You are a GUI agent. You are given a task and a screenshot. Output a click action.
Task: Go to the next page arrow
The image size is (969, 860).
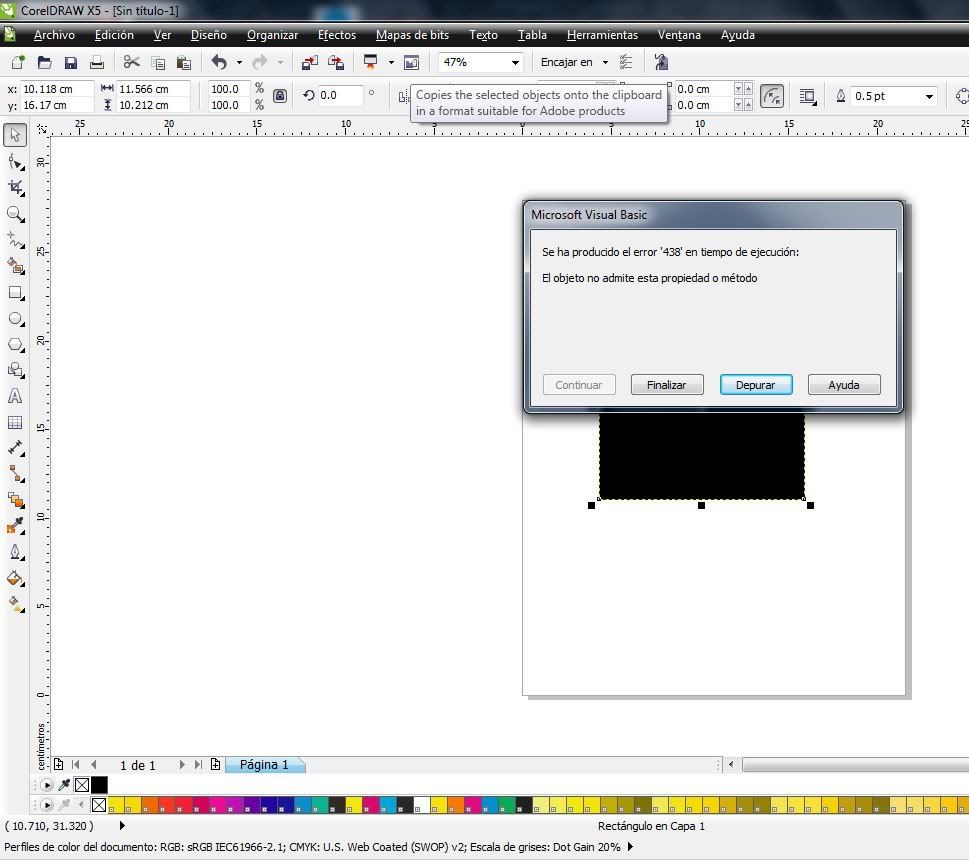coord(182,765)
